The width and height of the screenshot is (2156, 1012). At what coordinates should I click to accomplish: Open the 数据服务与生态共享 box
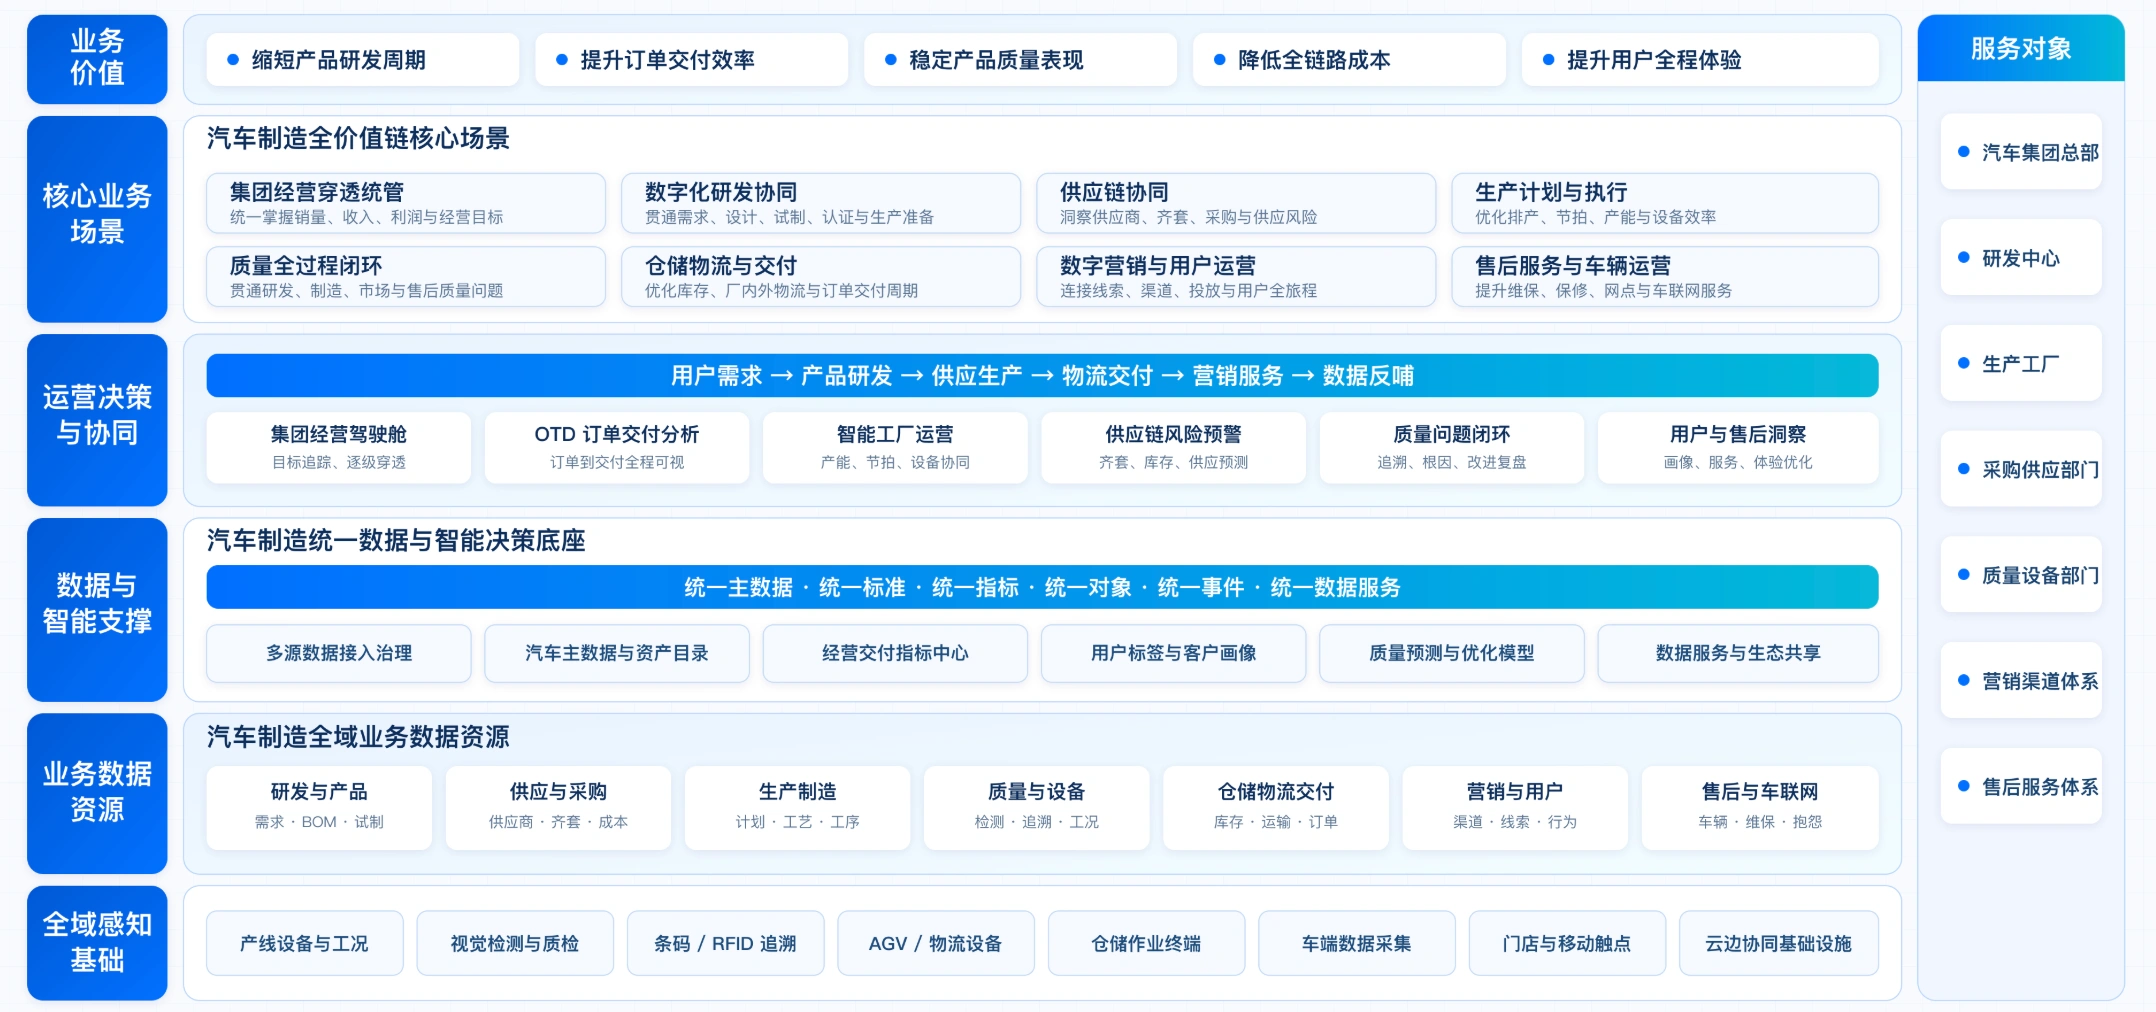point(1738,653)
